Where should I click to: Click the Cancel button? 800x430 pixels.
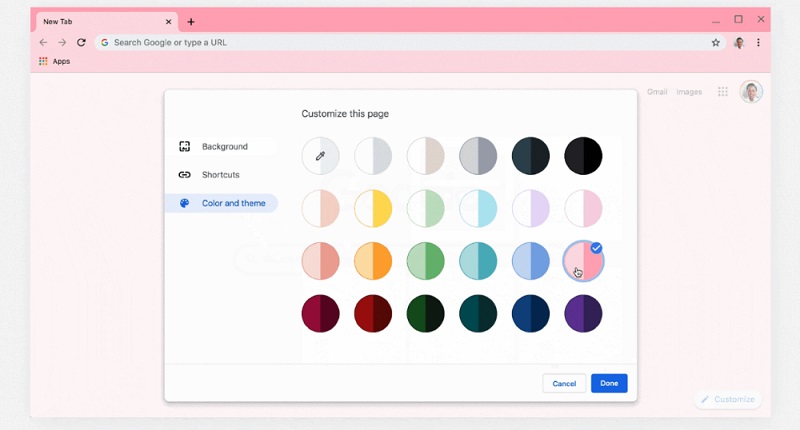564,384
